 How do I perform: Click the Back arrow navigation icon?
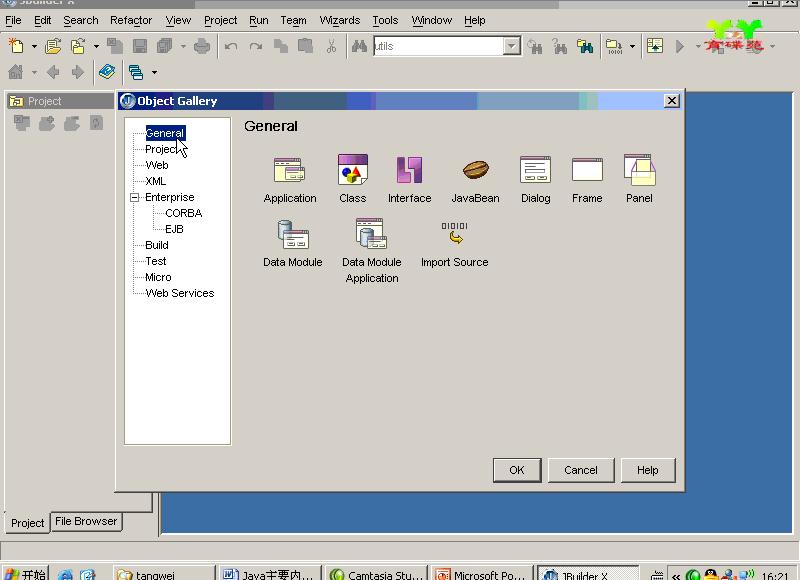point(53,72)
